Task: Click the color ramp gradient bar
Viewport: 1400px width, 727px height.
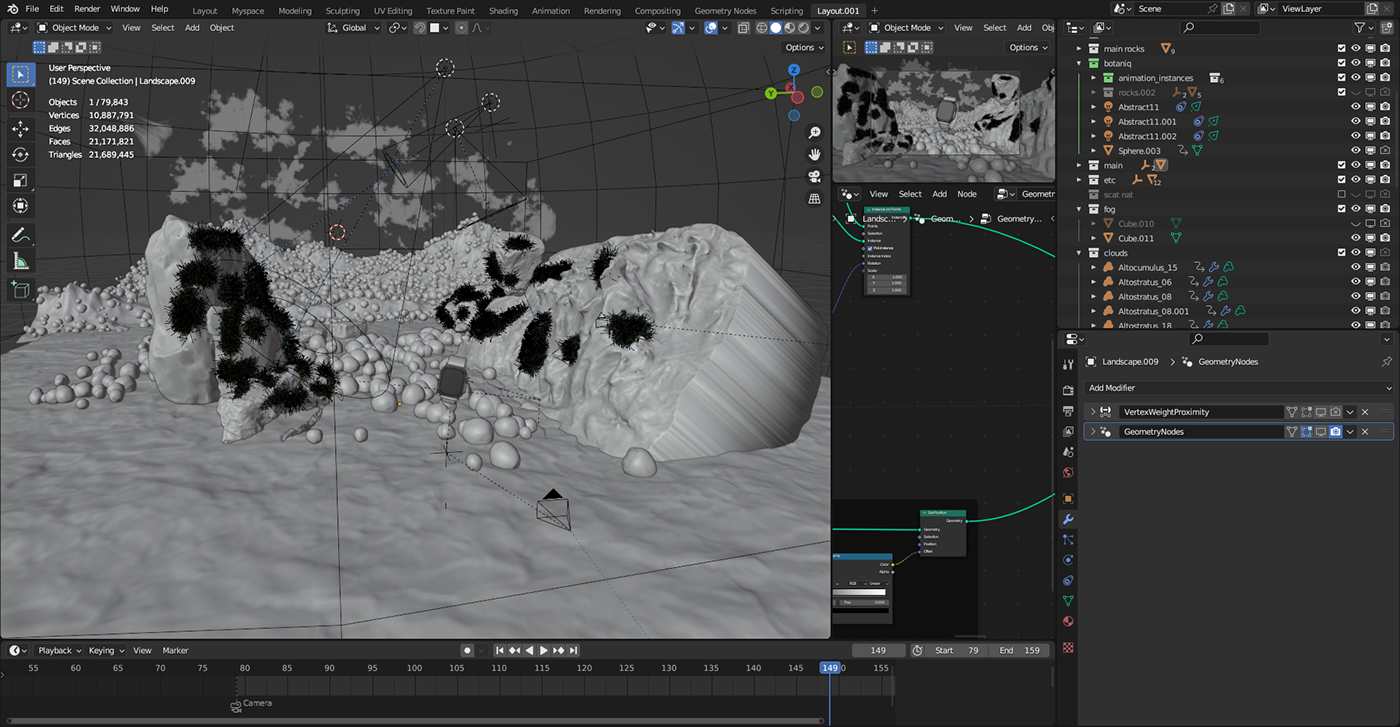Action: tap(859, 592)
